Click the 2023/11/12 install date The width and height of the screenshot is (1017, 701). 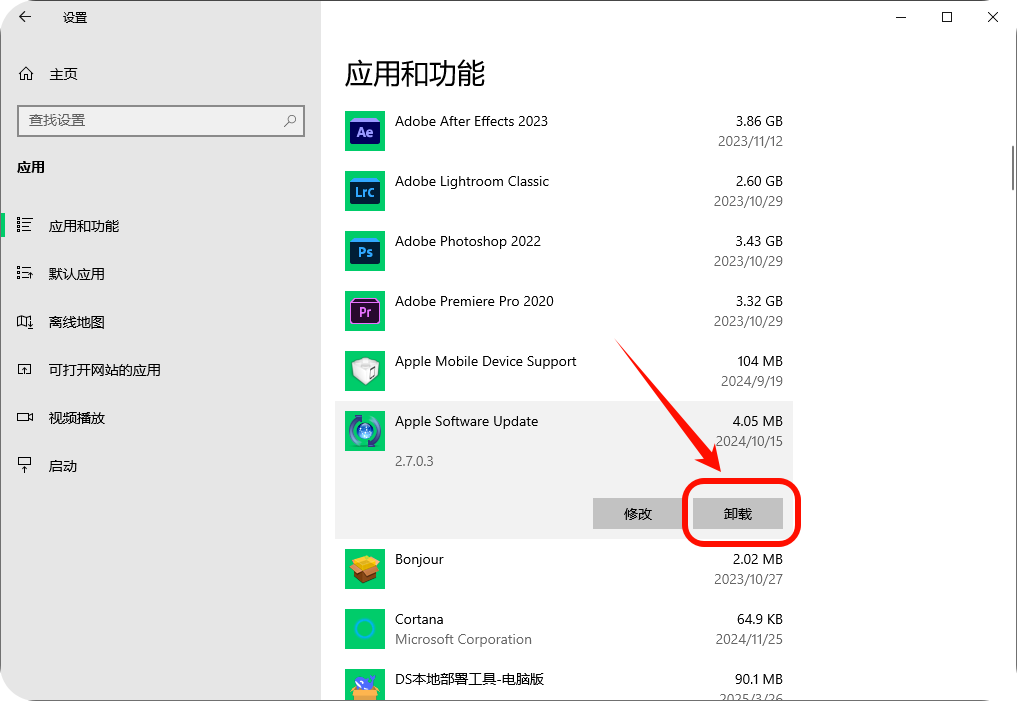750,141
